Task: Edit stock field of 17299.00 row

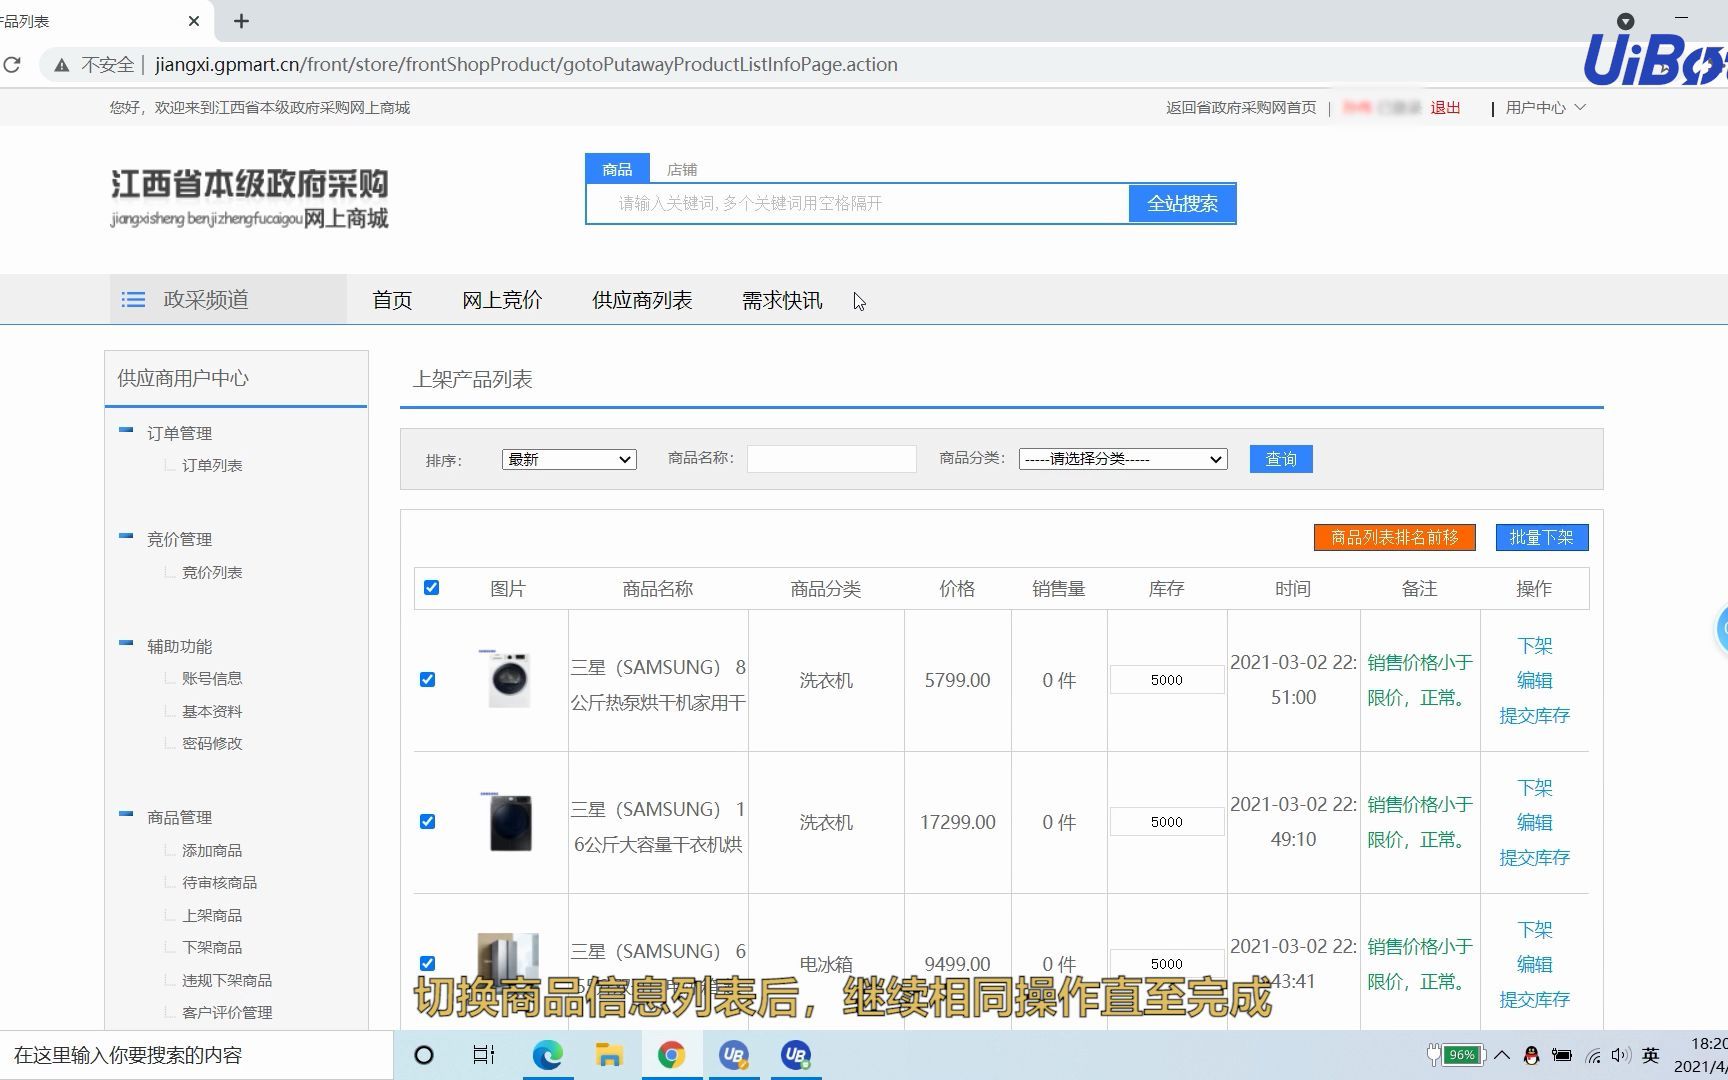Action: [x=1167, y=822]
